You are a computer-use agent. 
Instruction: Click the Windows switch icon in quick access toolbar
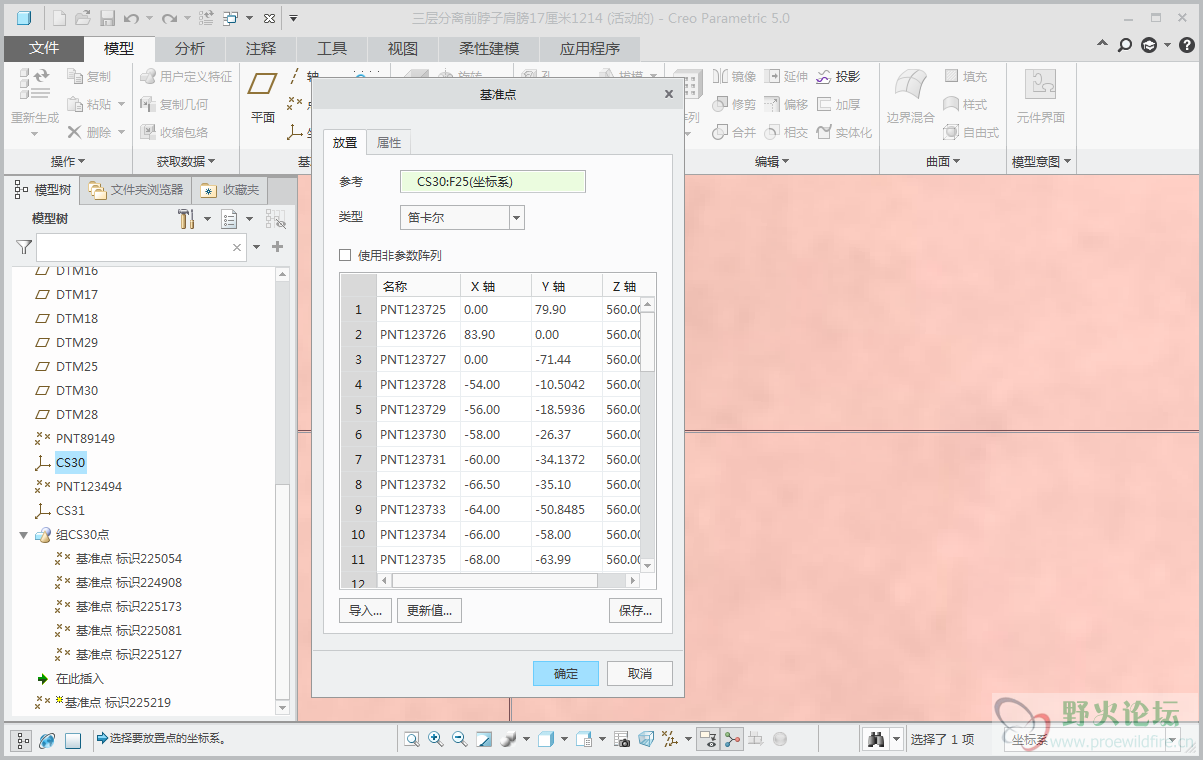[x=231, y=18]
